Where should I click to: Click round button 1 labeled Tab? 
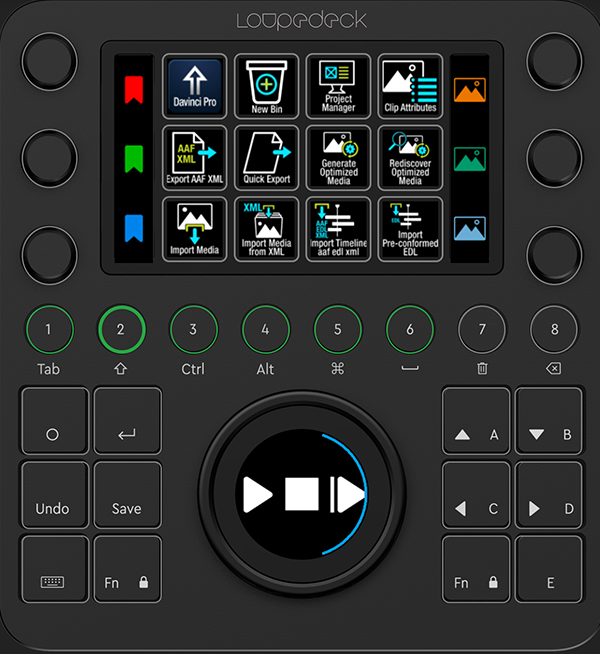pos(50,330)
